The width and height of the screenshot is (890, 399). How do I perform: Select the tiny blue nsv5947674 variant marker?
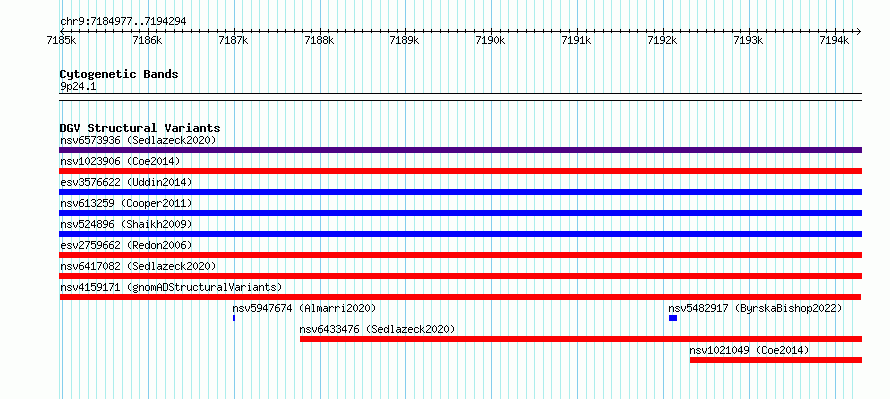234,318
